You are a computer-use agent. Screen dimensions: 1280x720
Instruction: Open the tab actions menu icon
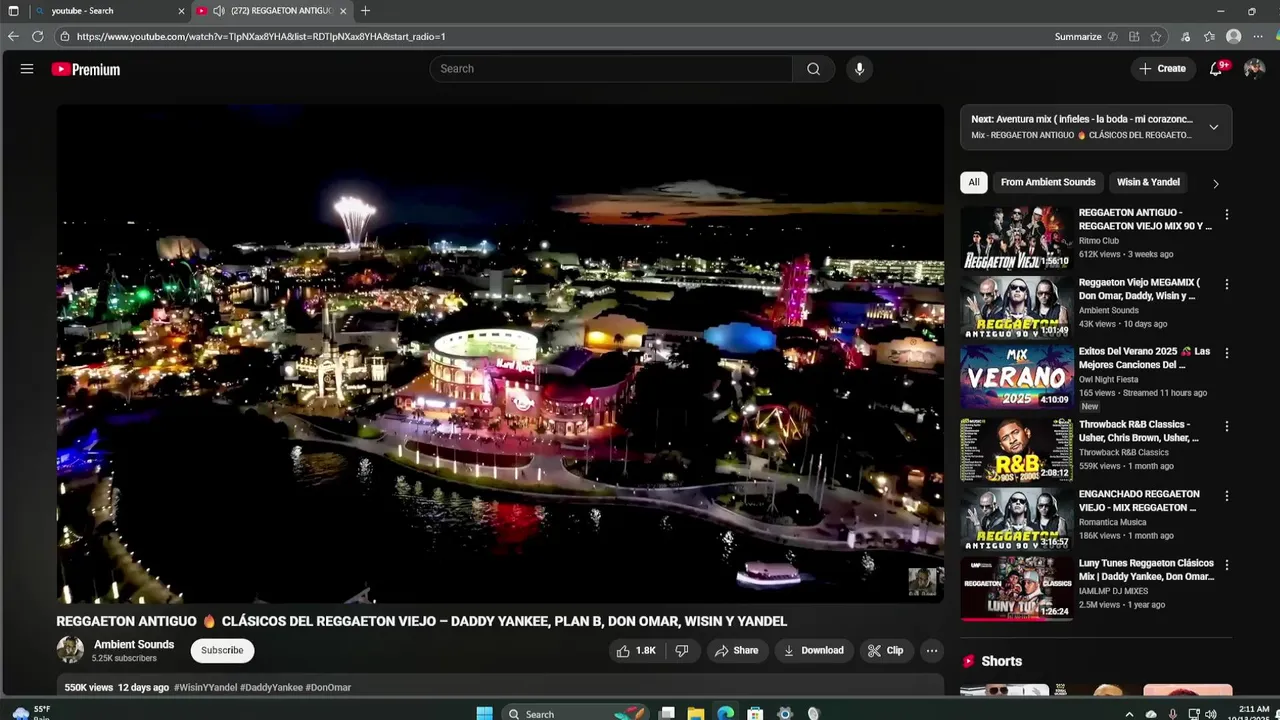[x=13, y=11]
